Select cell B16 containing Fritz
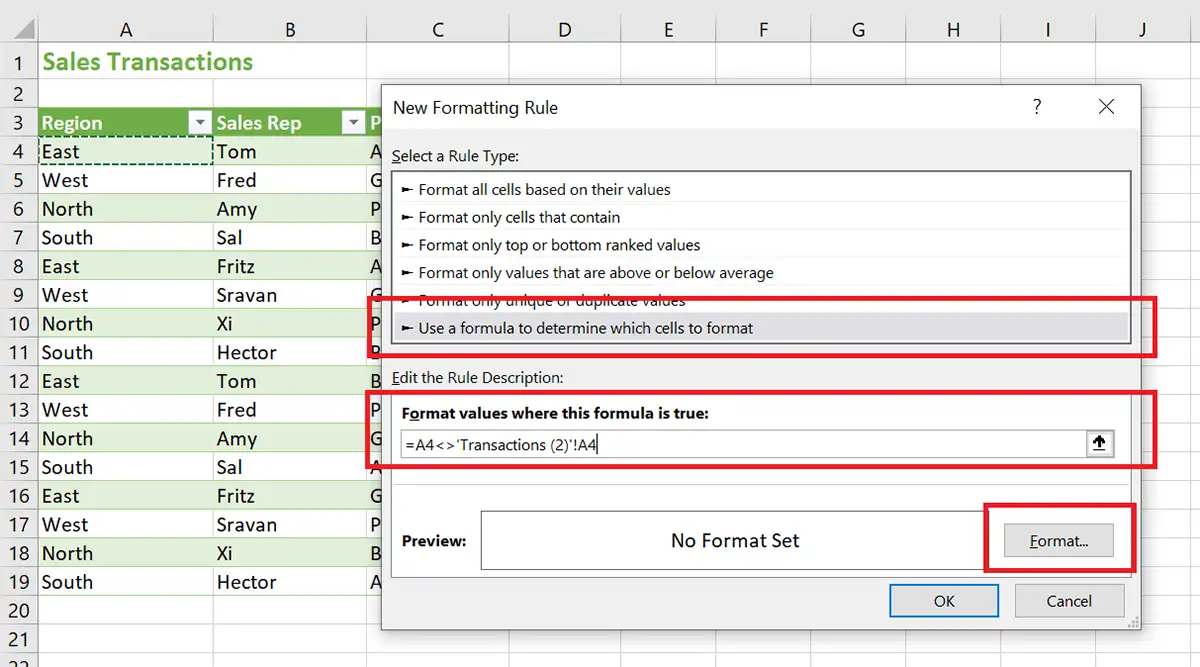The image size is (1200, 667). 290,496
